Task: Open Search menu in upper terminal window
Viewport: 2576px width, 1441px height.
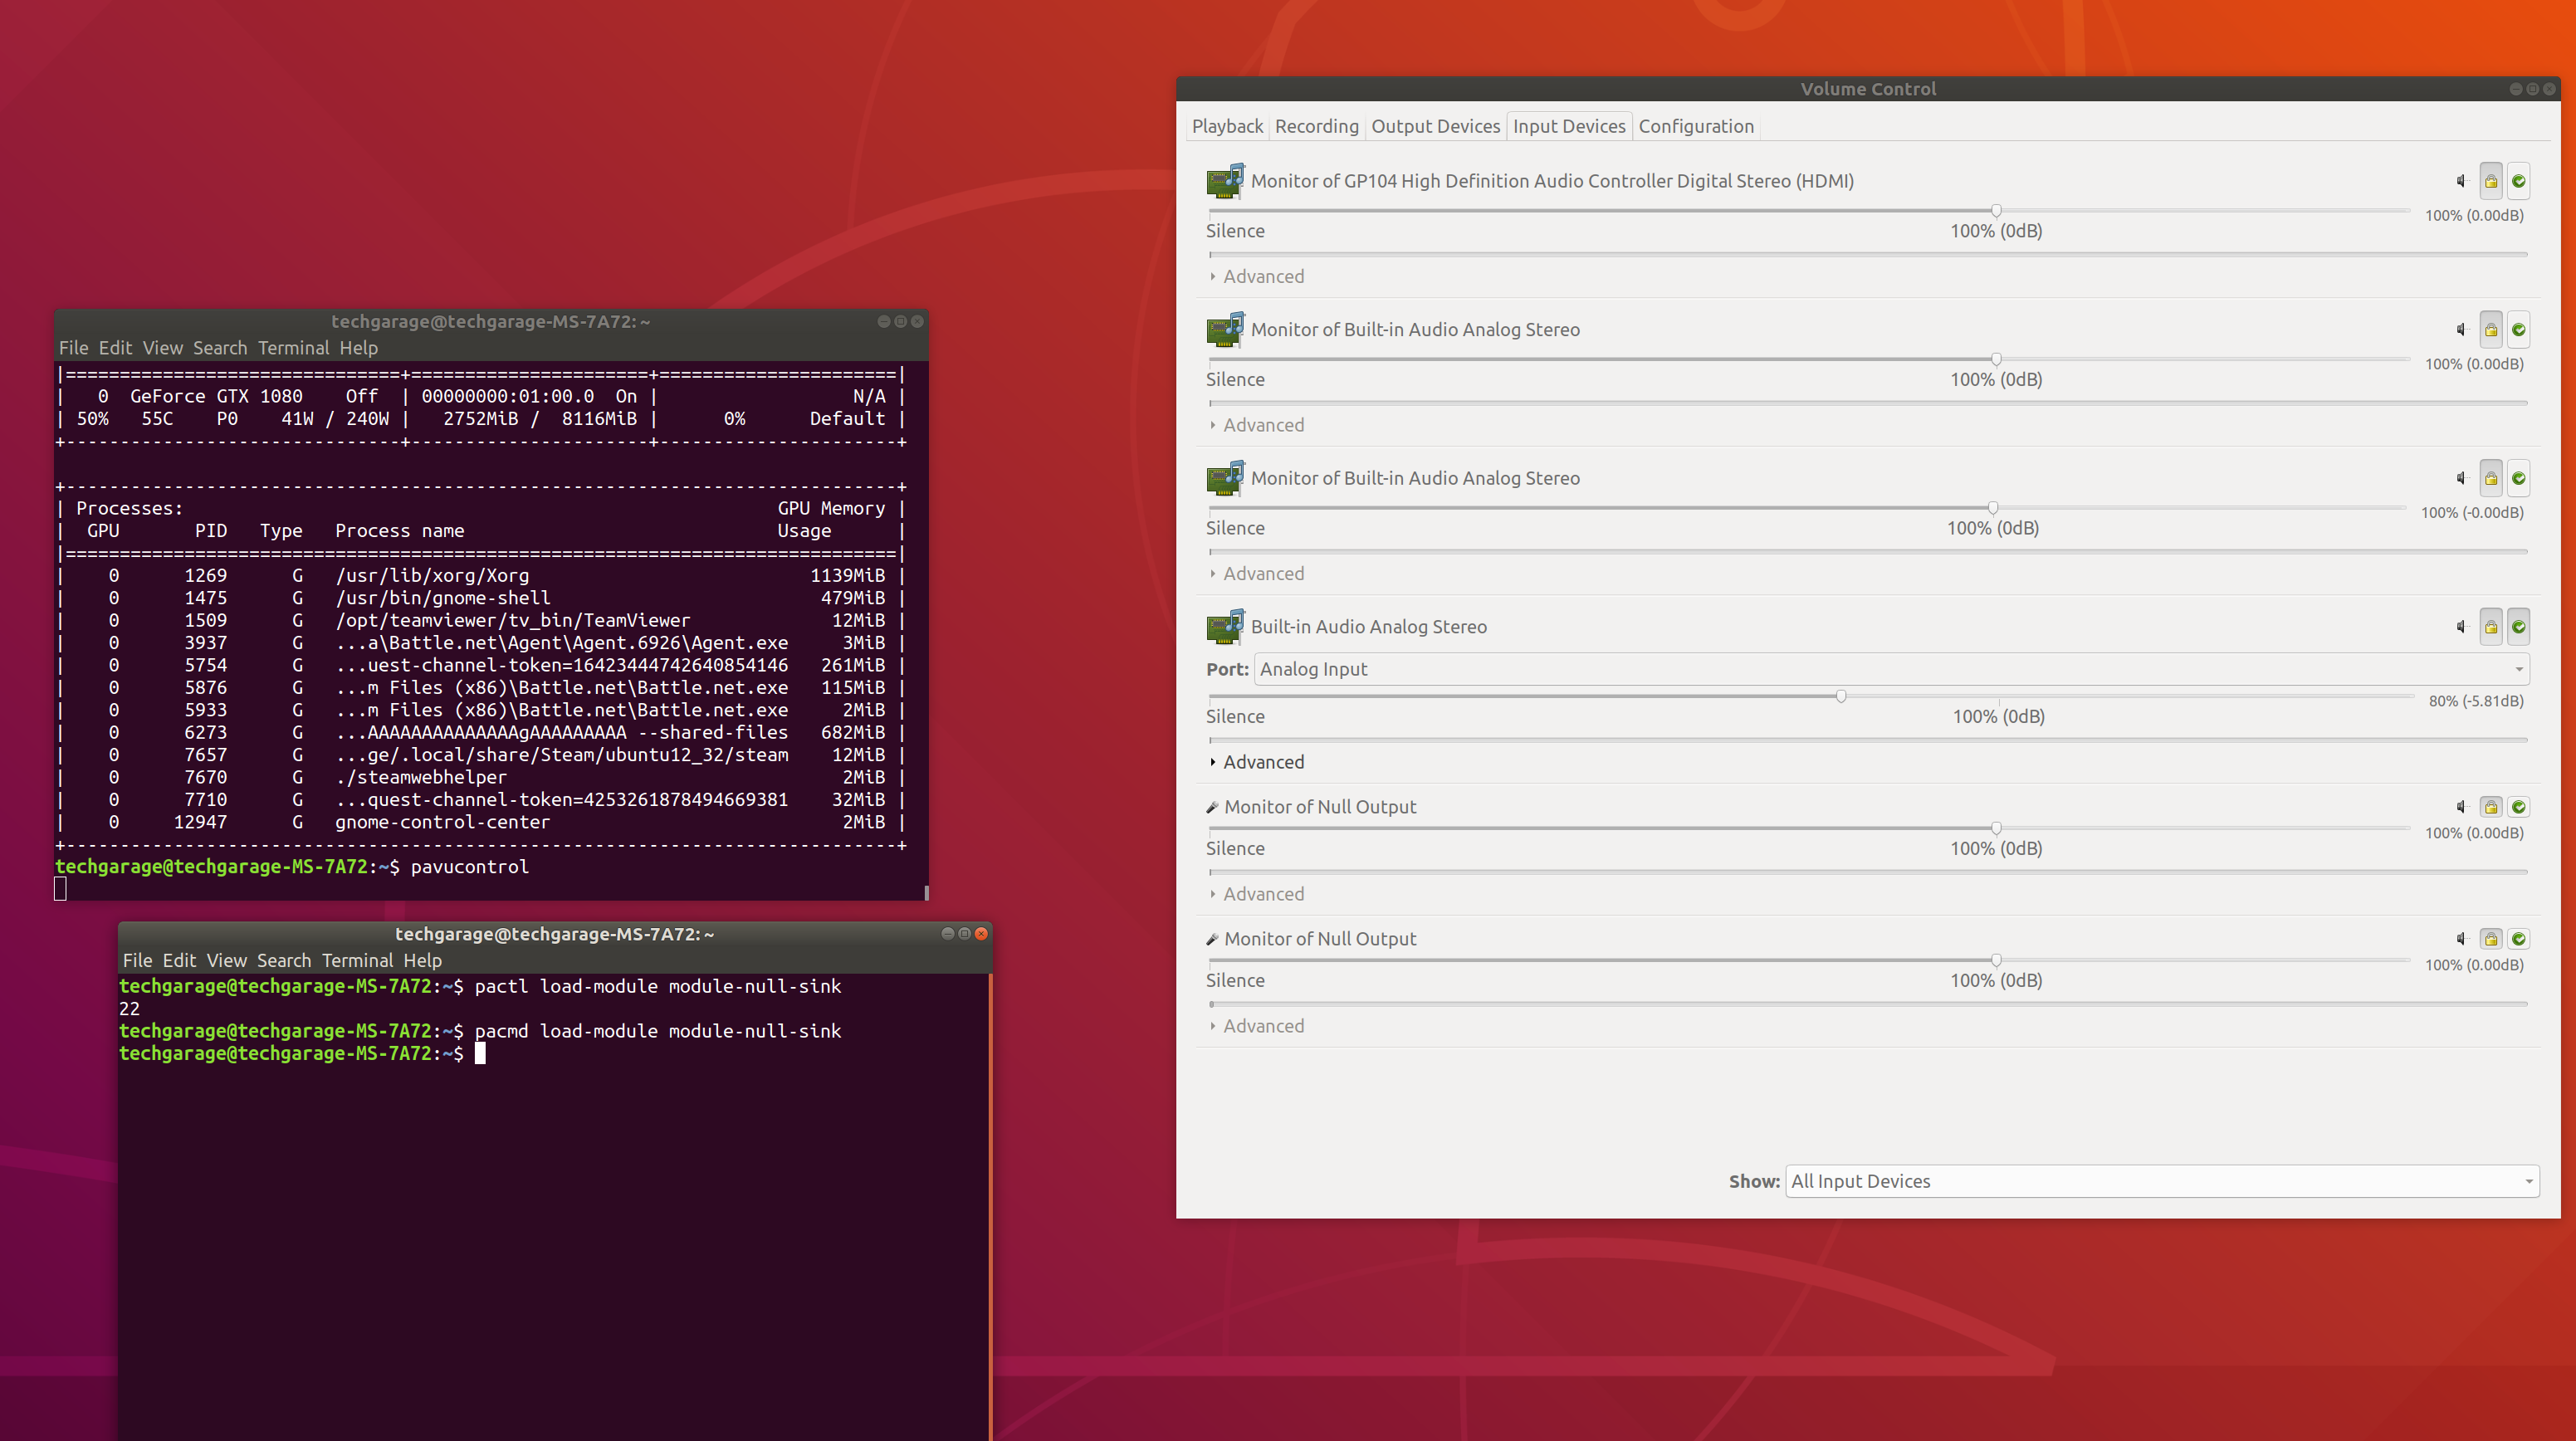Action: pyautogui.click(x=219, y=348)
